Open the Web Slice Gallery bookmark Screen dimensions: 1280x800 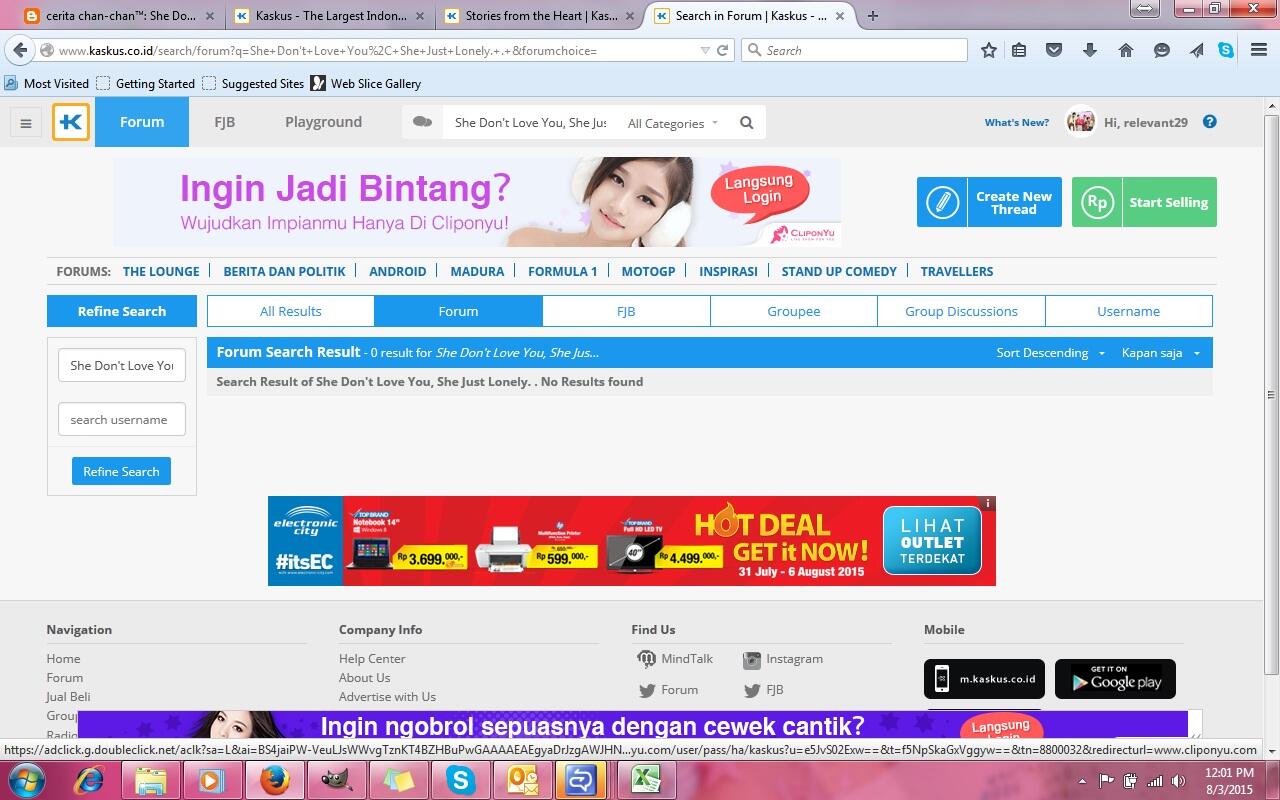tap(365, 84)
